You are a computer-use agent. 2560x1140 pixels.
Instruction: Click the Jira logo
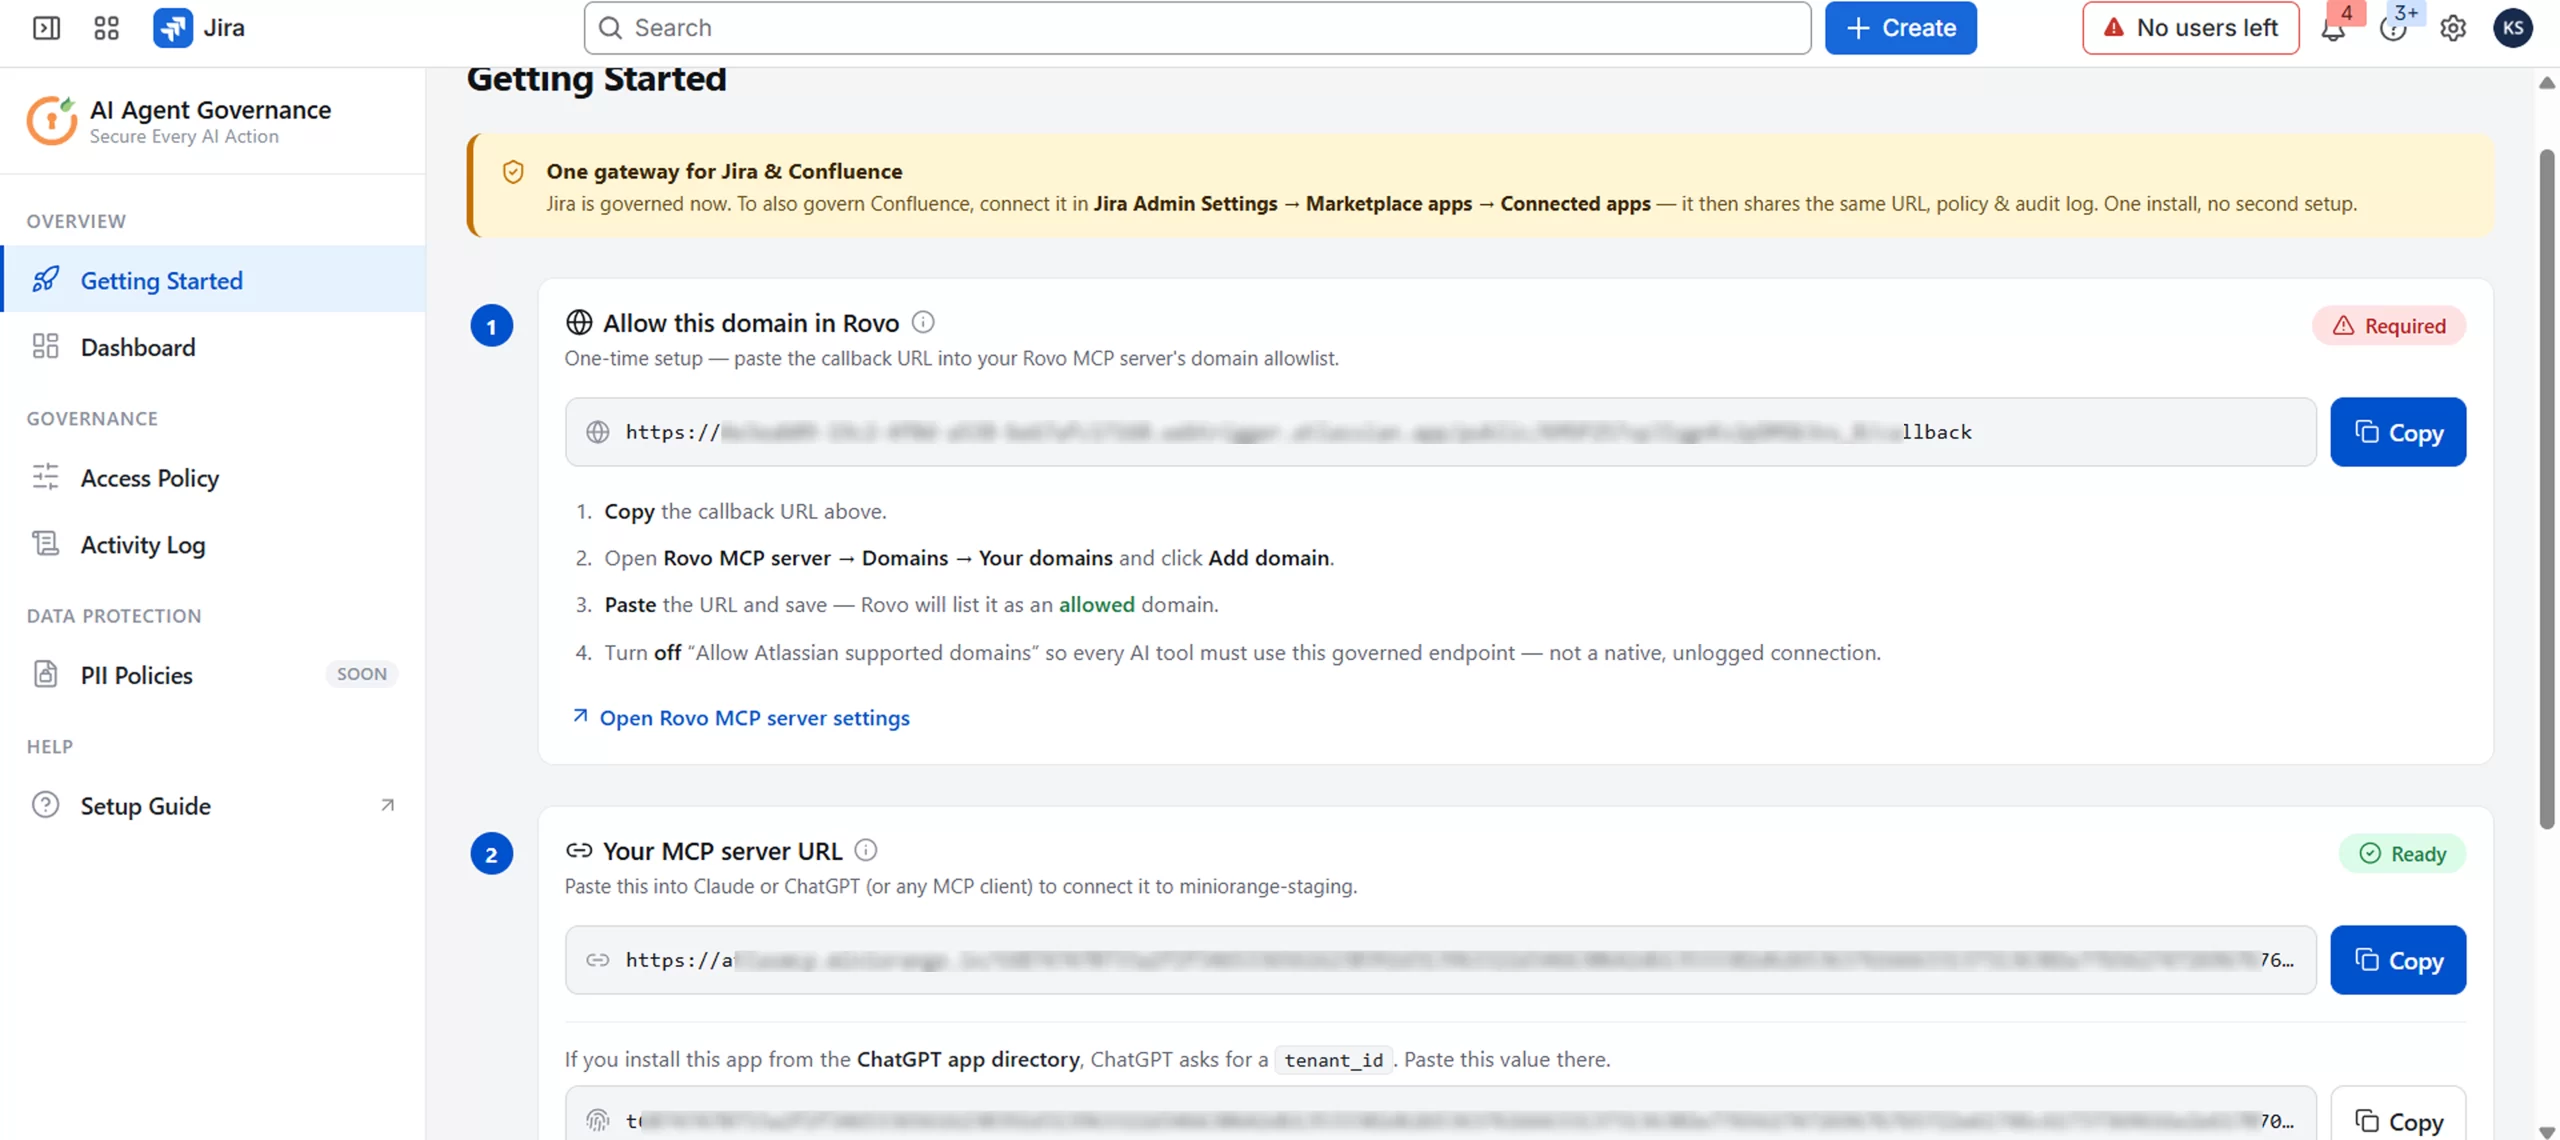(199, 27)
